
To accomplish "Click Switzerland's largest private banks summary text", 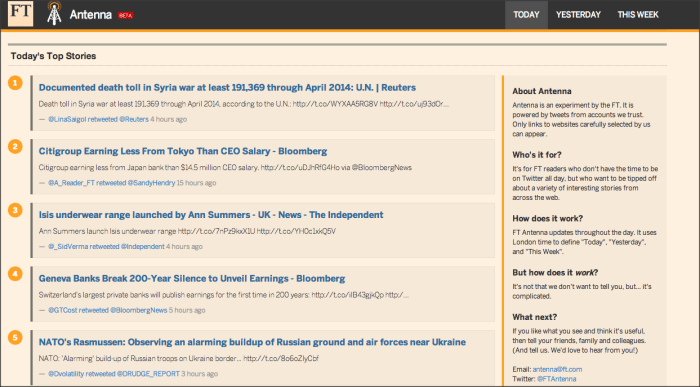I will click(x=223, y=295).
